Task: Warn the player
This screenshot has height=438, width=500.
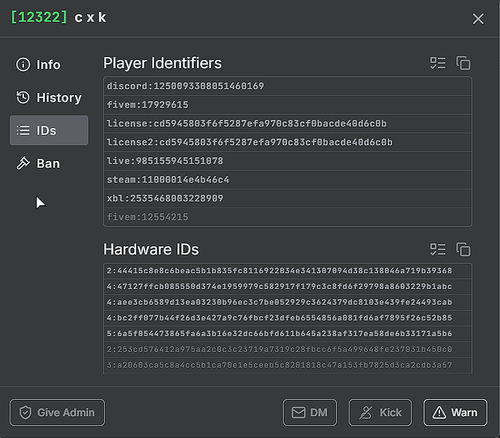Action: pos(455,413)
